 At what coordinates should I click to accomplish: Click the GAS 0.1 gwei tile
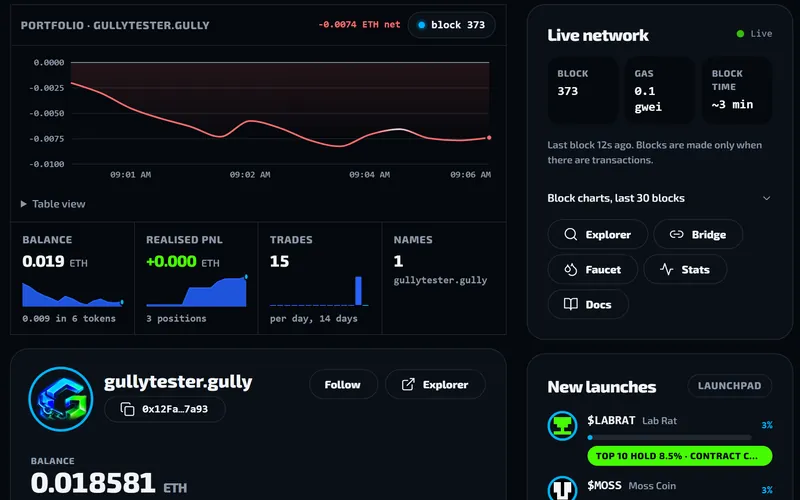coord(660,90)
